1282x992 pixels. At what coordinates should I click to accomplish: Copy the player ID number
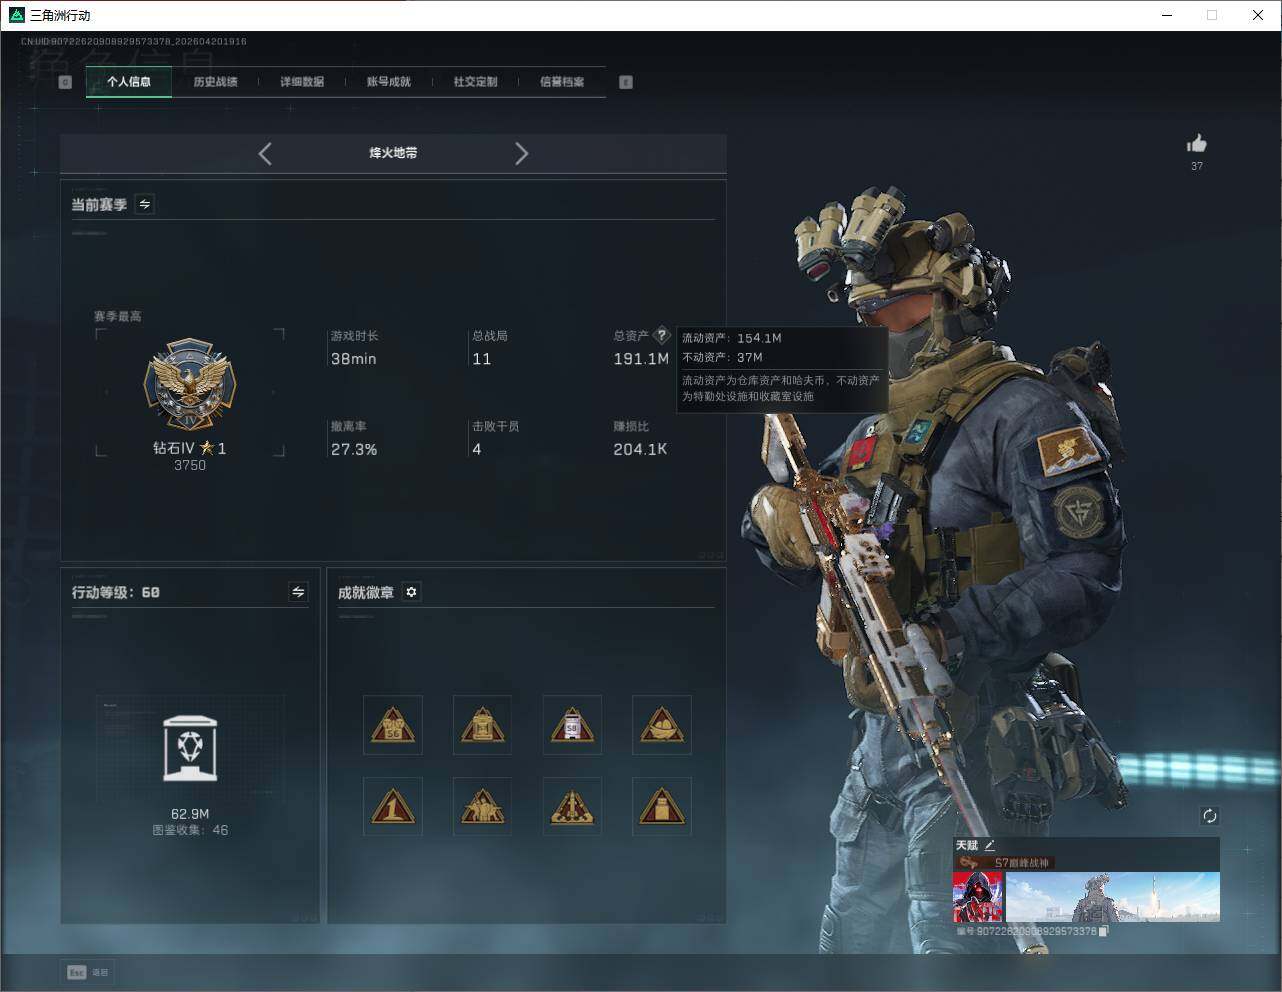coord(1103,931)
